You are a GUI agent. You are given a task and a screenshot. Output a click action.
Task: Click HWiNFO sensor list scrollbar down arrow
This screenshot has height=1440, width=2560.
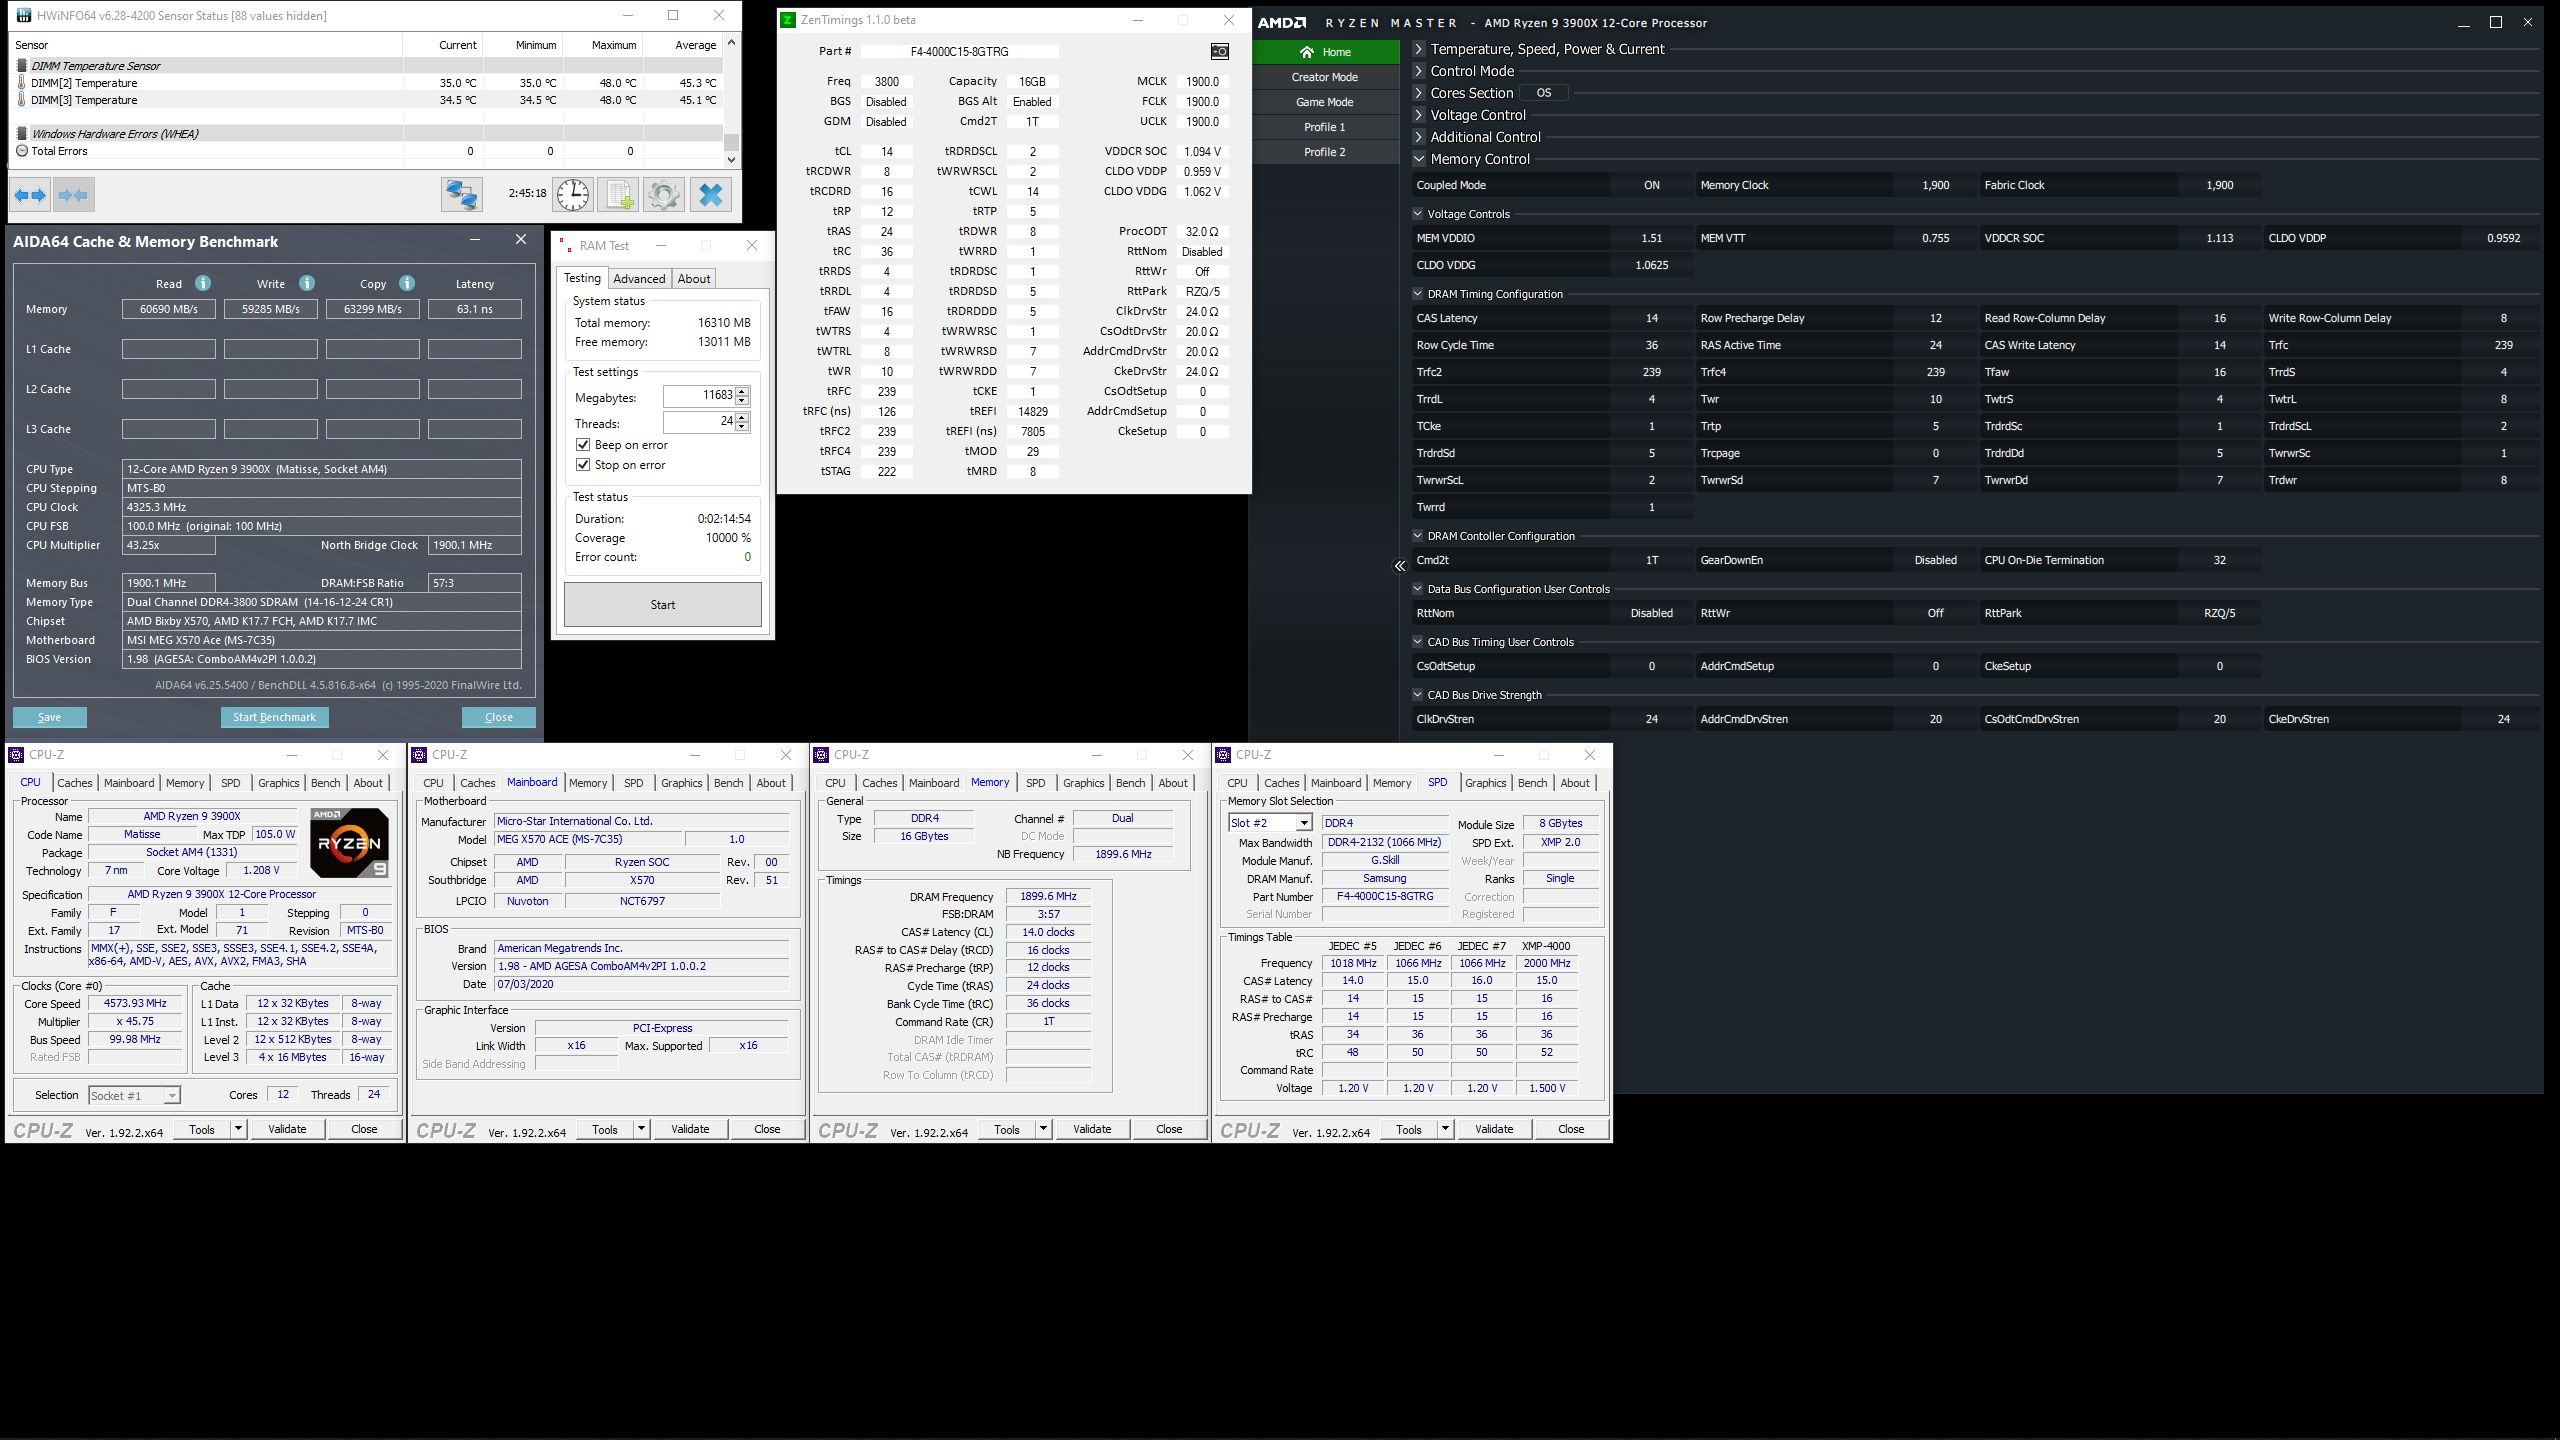pos(731,159)
